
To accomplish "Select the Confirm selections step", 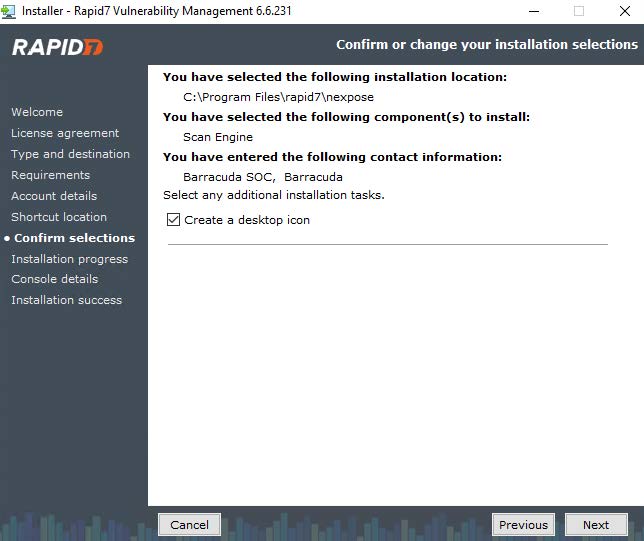I will 74,238.
